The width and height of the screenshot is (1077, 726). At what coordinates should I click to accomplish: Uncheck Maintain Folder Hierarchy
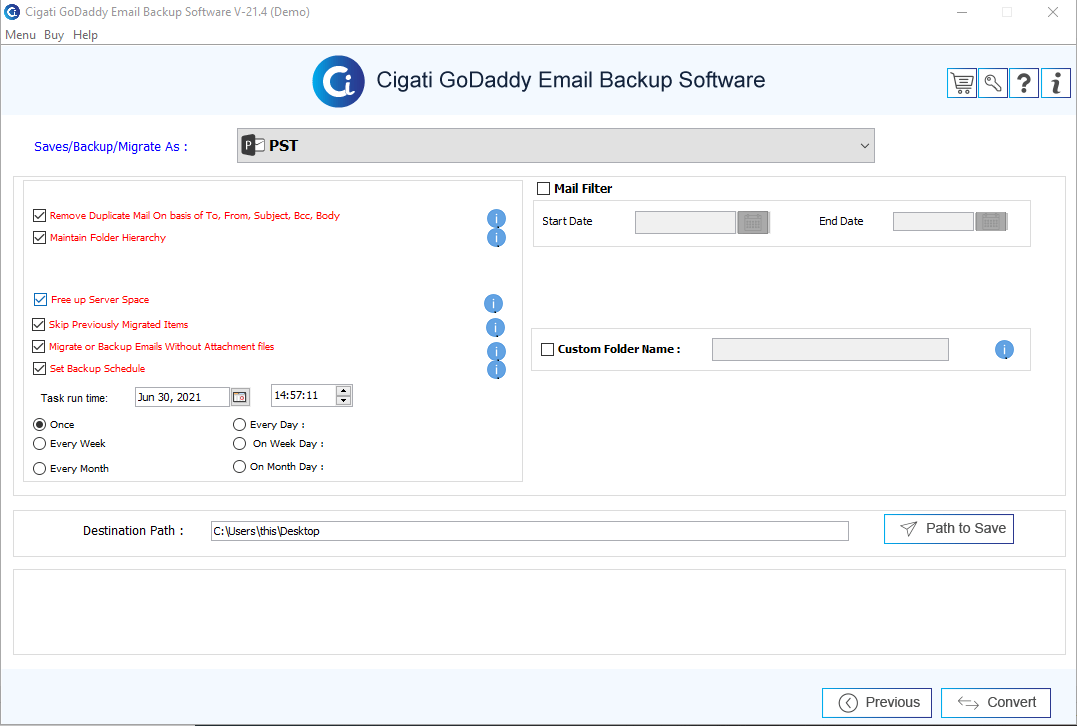click(x=40, y=238)
